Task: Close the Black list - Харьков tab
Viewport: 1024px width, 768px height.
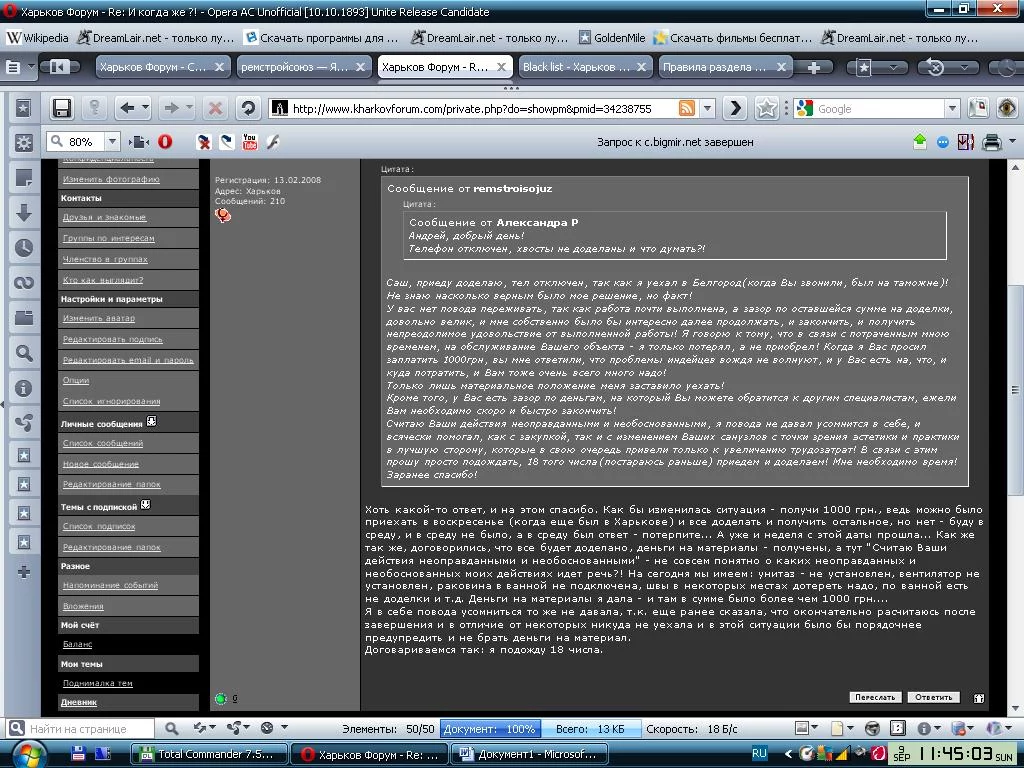Action: (x=641, y=67)
